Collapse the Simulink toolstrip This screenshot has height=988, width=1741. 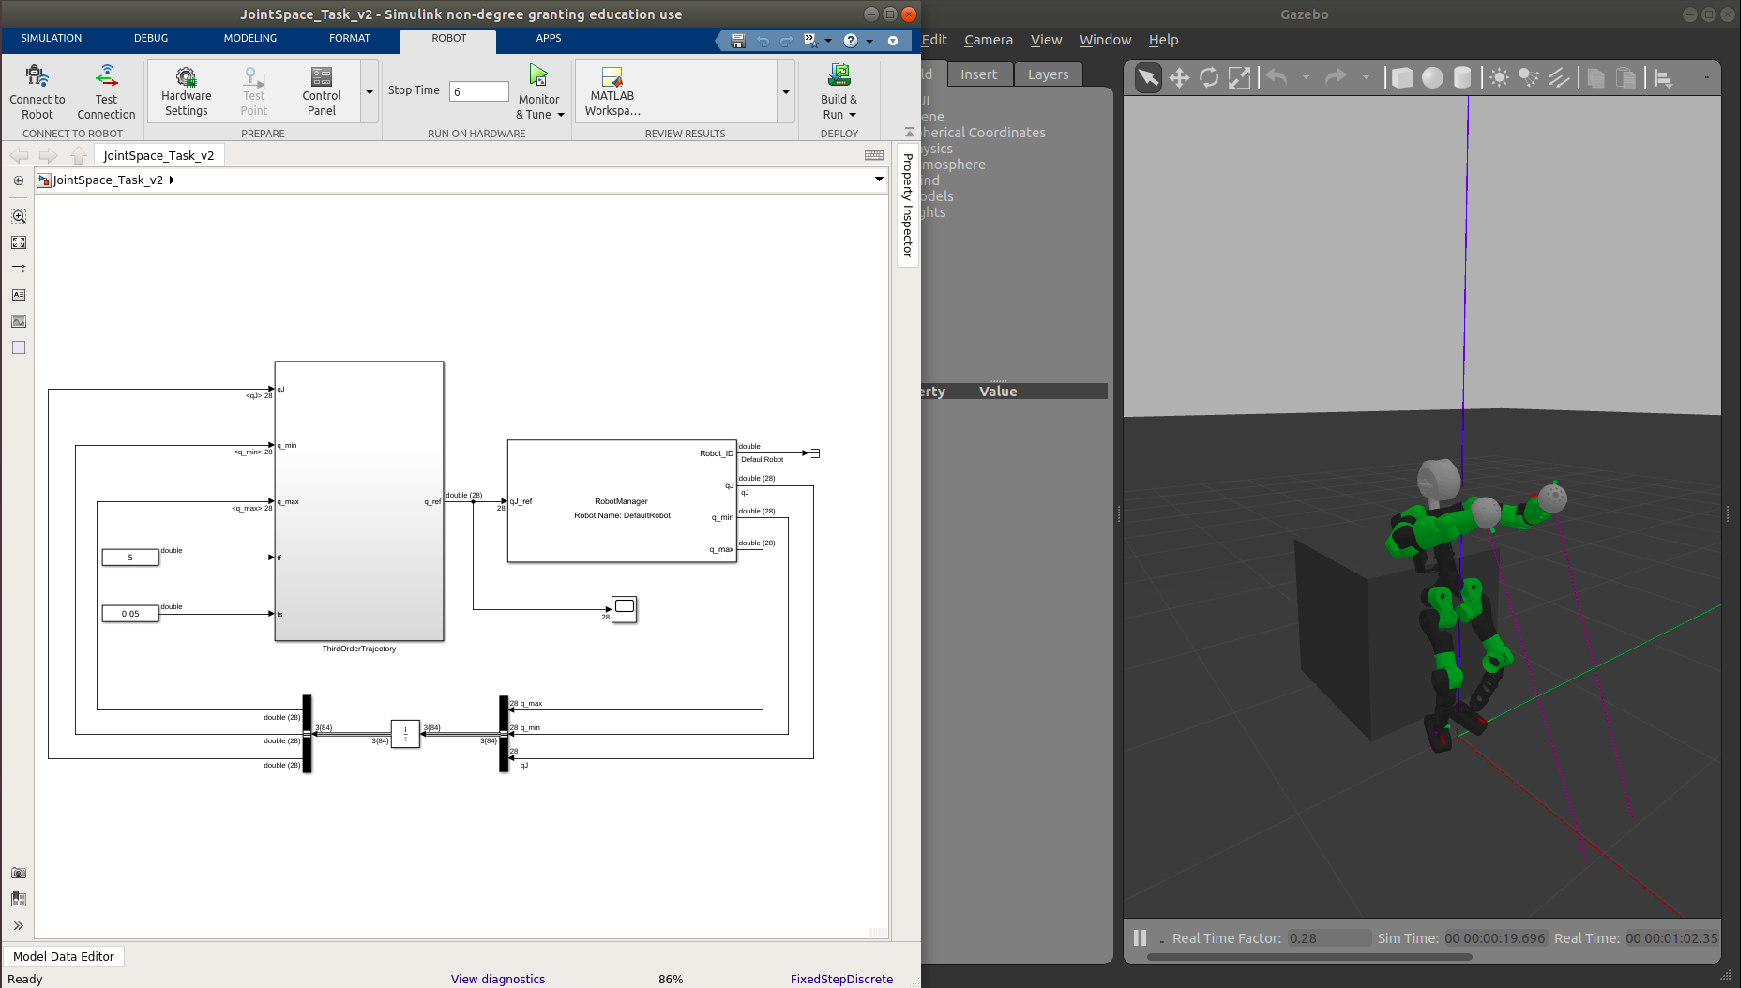pyautogui.click(x=909, y=132)
